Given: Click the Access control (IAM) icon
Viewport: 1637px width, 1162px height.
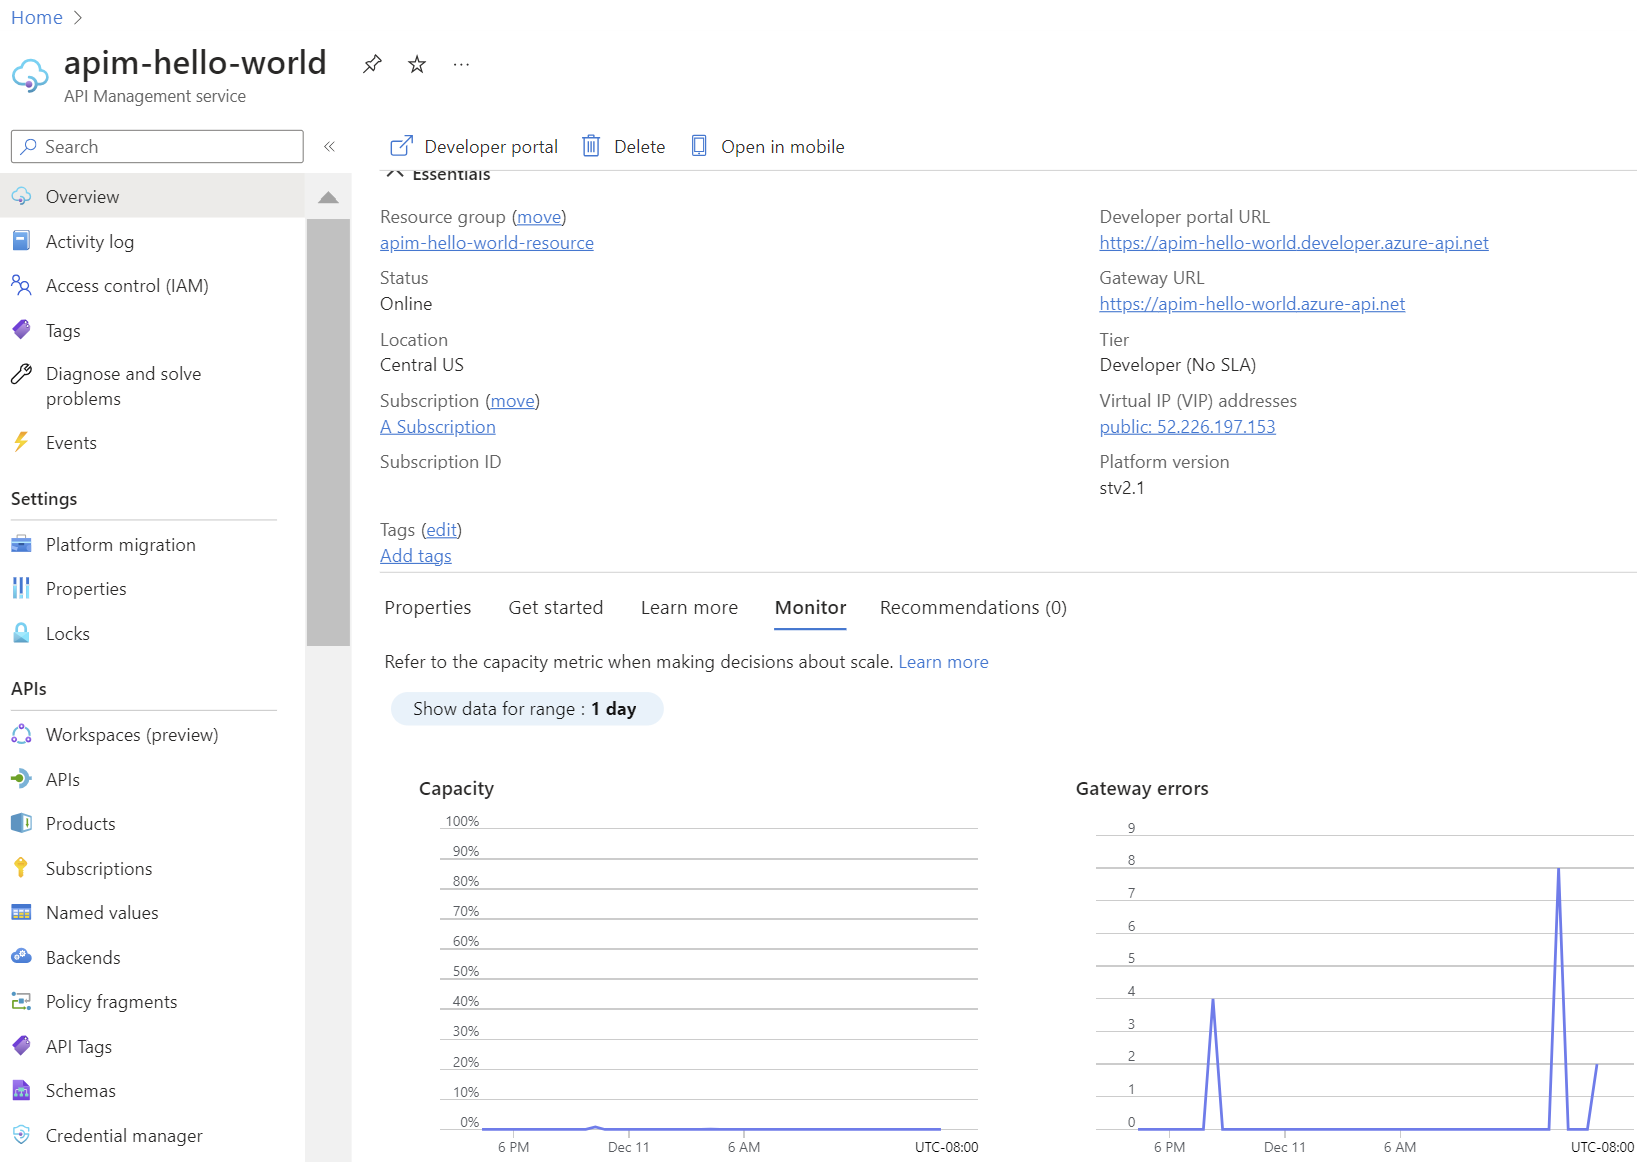Looking at the screenshot, I should 21,285.
